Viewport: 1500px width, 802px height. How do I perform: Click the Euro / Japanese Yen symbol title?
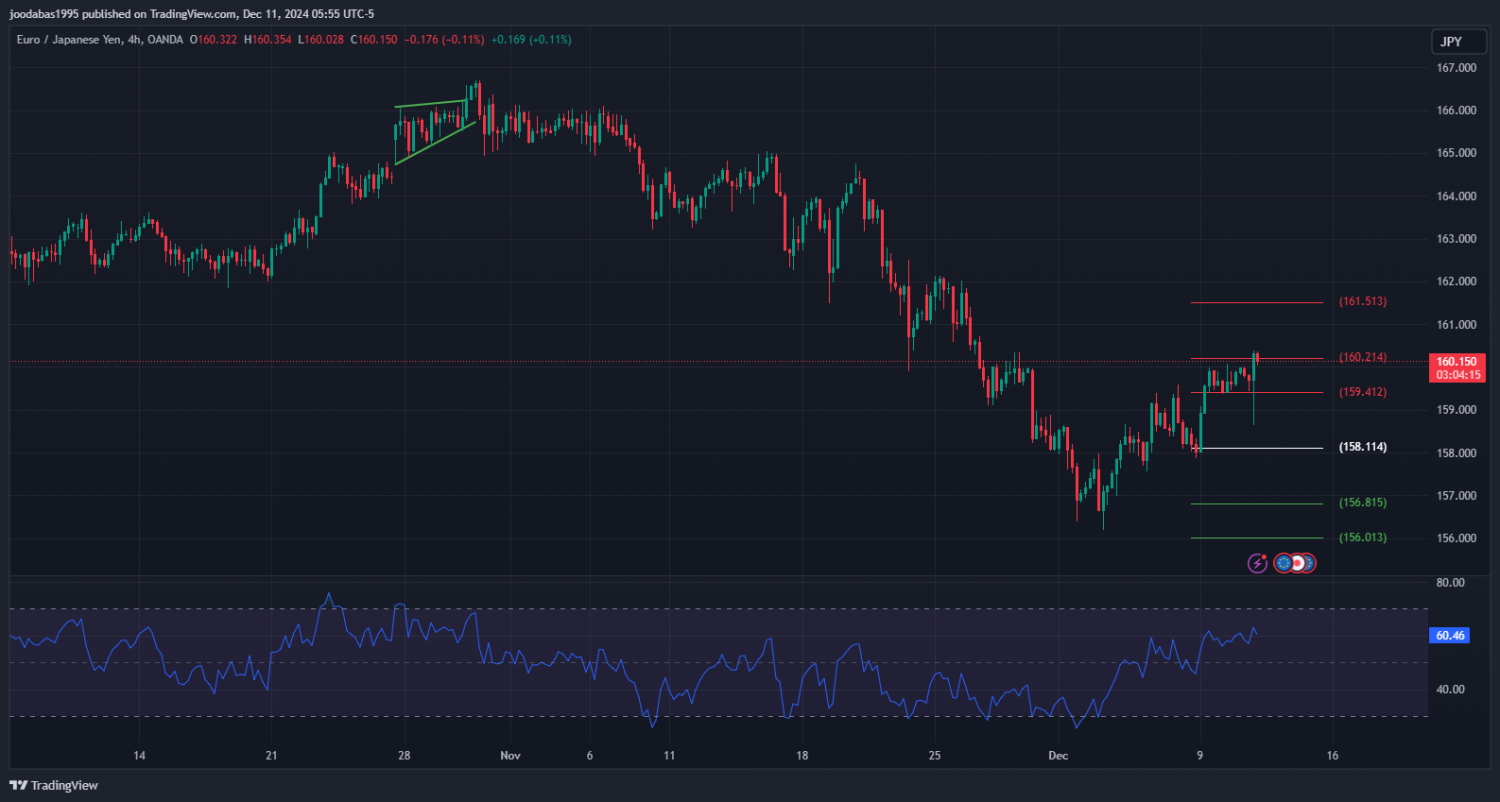[68, 39]
